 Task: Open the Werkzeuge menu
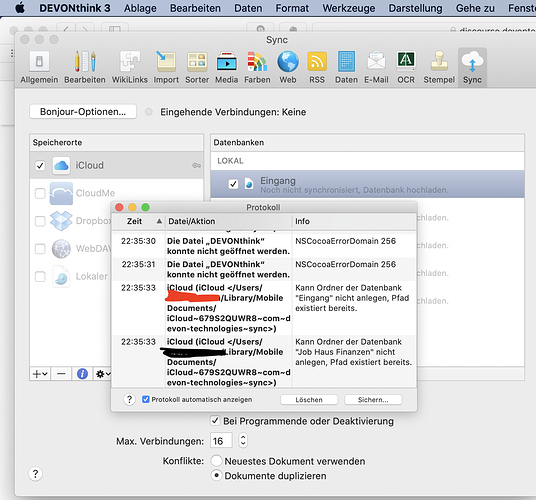coord(349,8)
